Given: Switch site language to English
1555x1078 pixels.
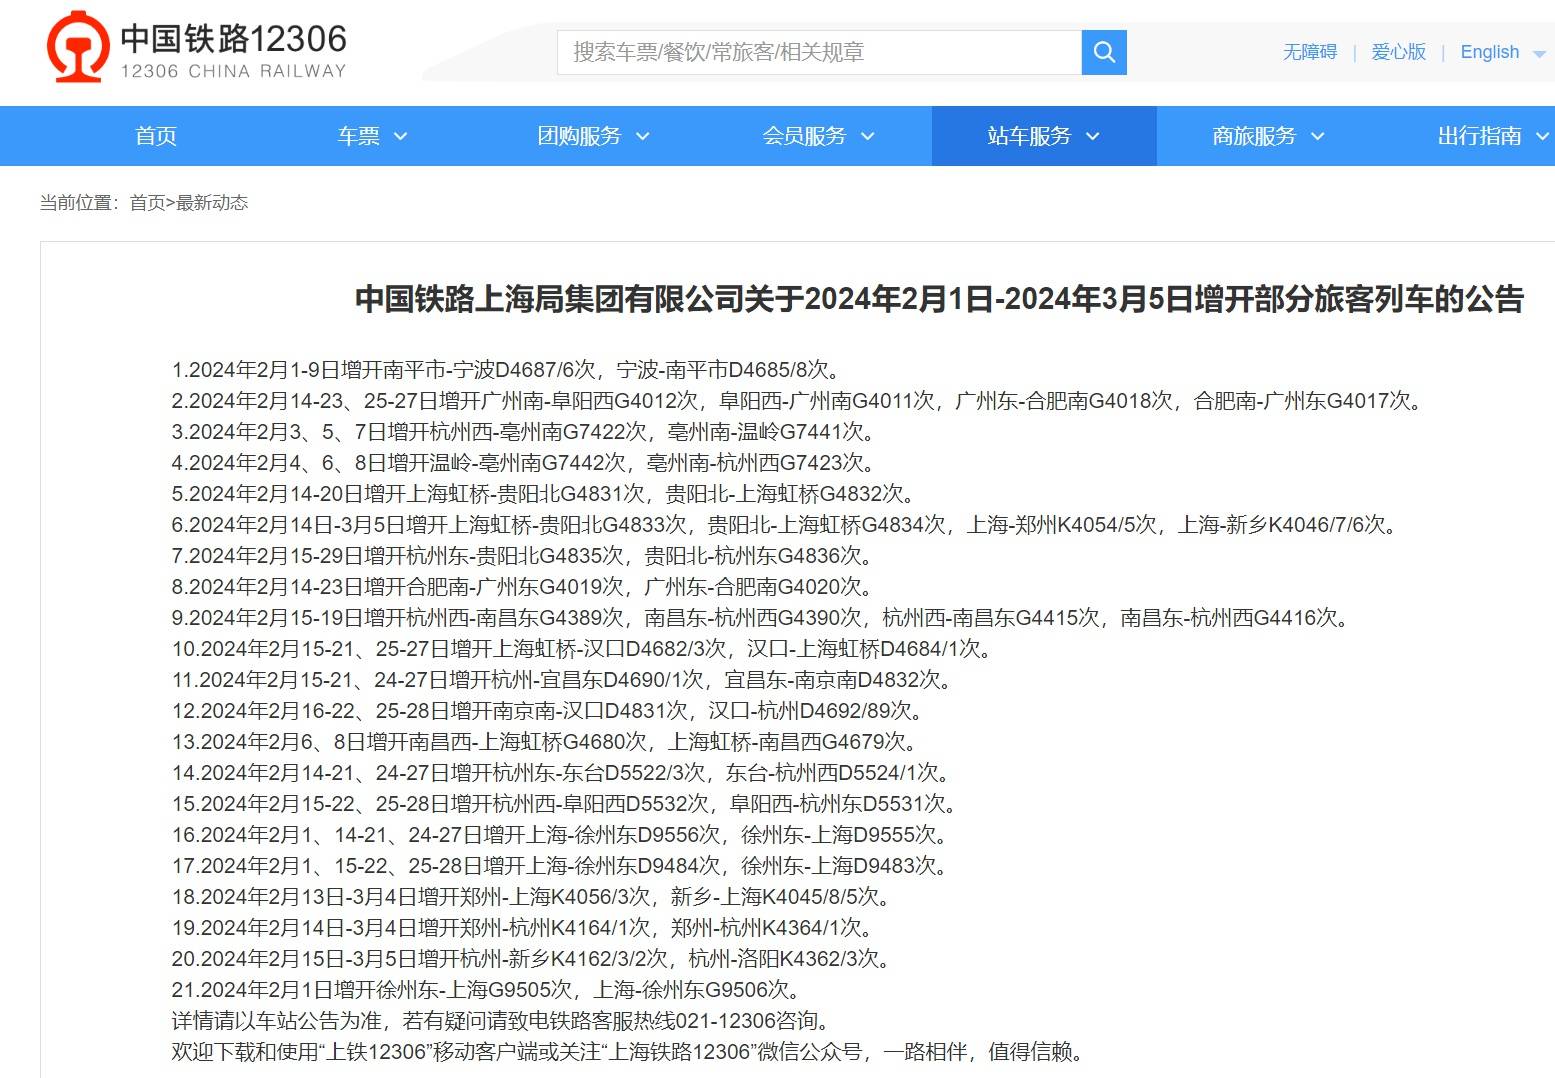Looking at the screenshot, I should (x=1489, y=52).
